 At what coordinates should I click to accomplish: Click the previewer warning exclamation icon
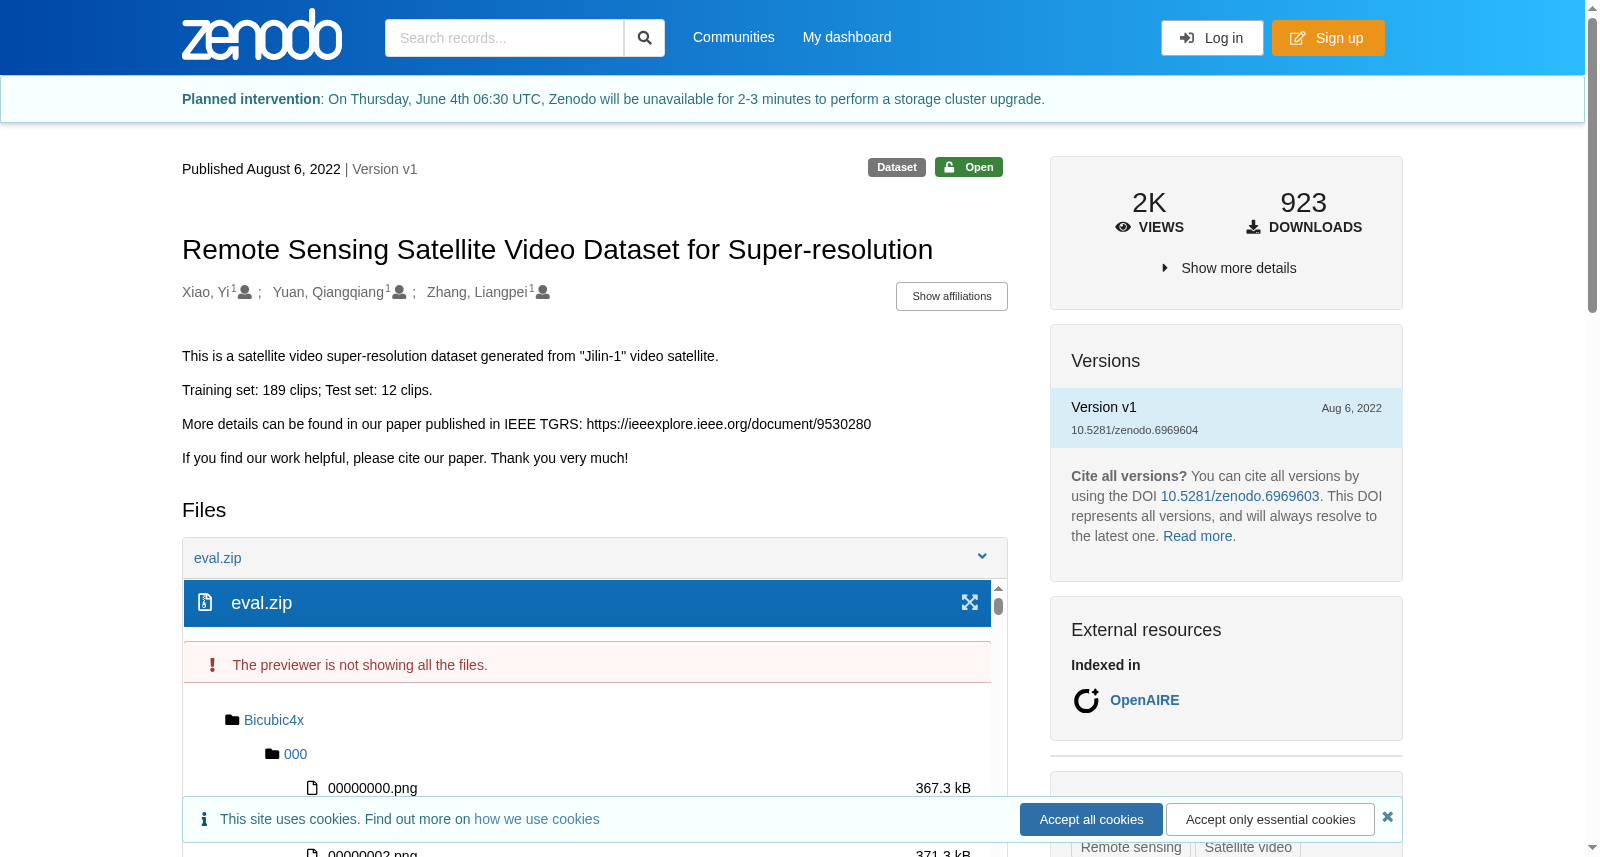[x=212, y=665]
